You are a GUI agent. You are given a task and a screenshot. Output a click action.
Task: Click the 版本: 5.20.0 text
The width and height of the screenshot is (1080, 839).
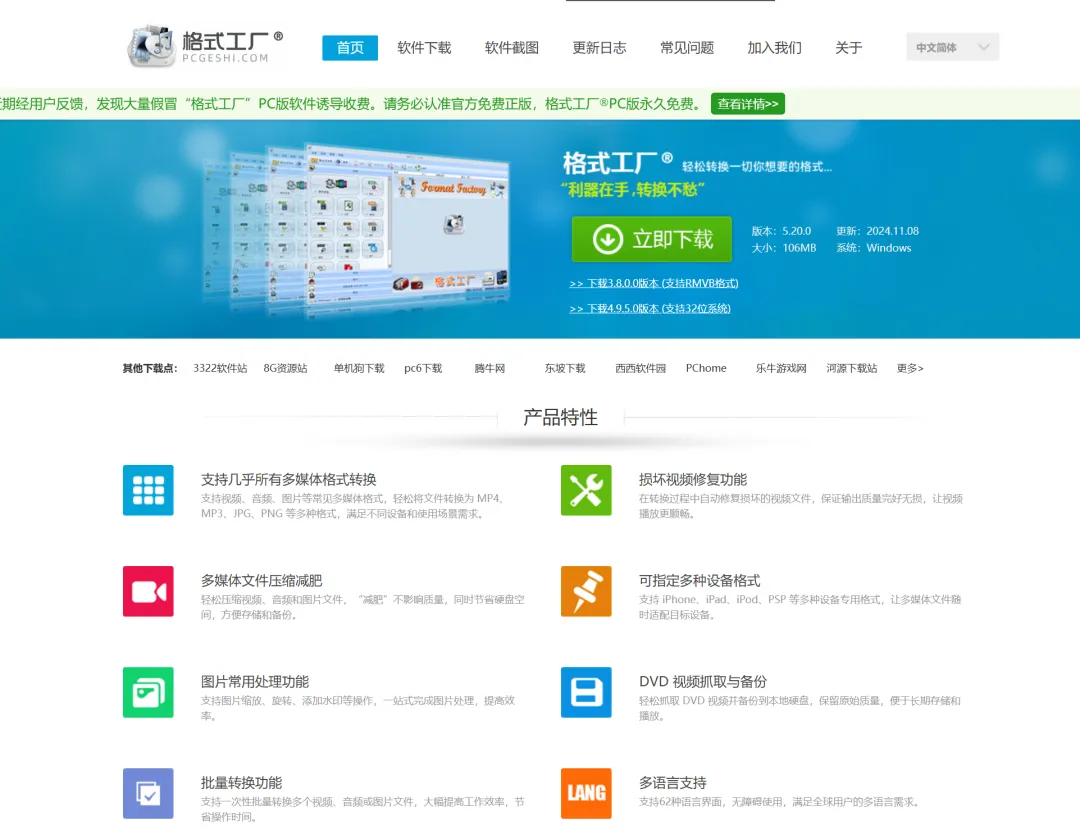(x=781, y=231)
